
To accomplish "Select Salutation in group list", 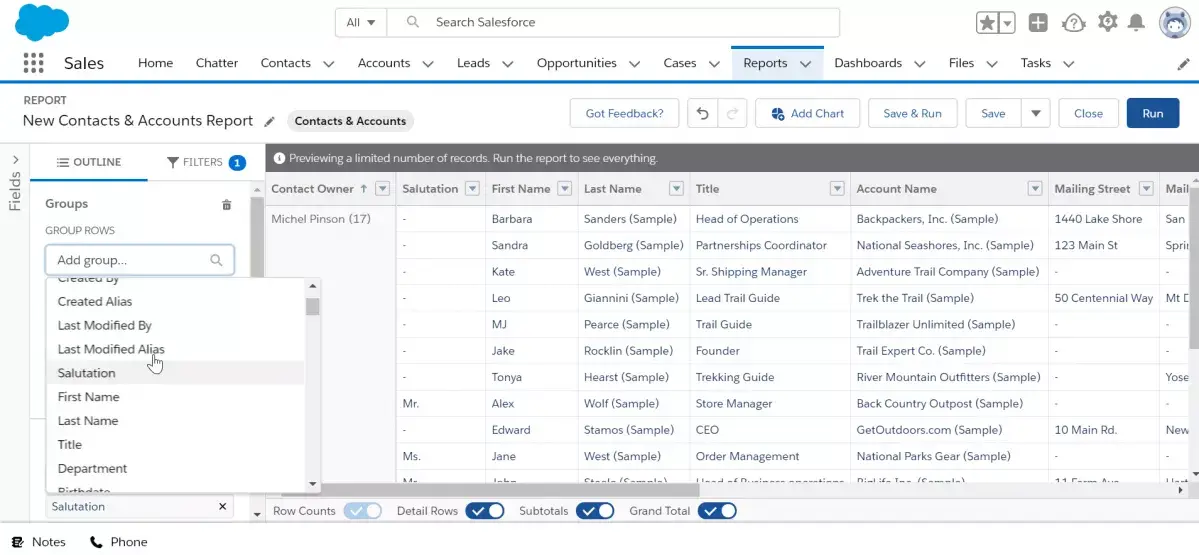I will 175,373.
